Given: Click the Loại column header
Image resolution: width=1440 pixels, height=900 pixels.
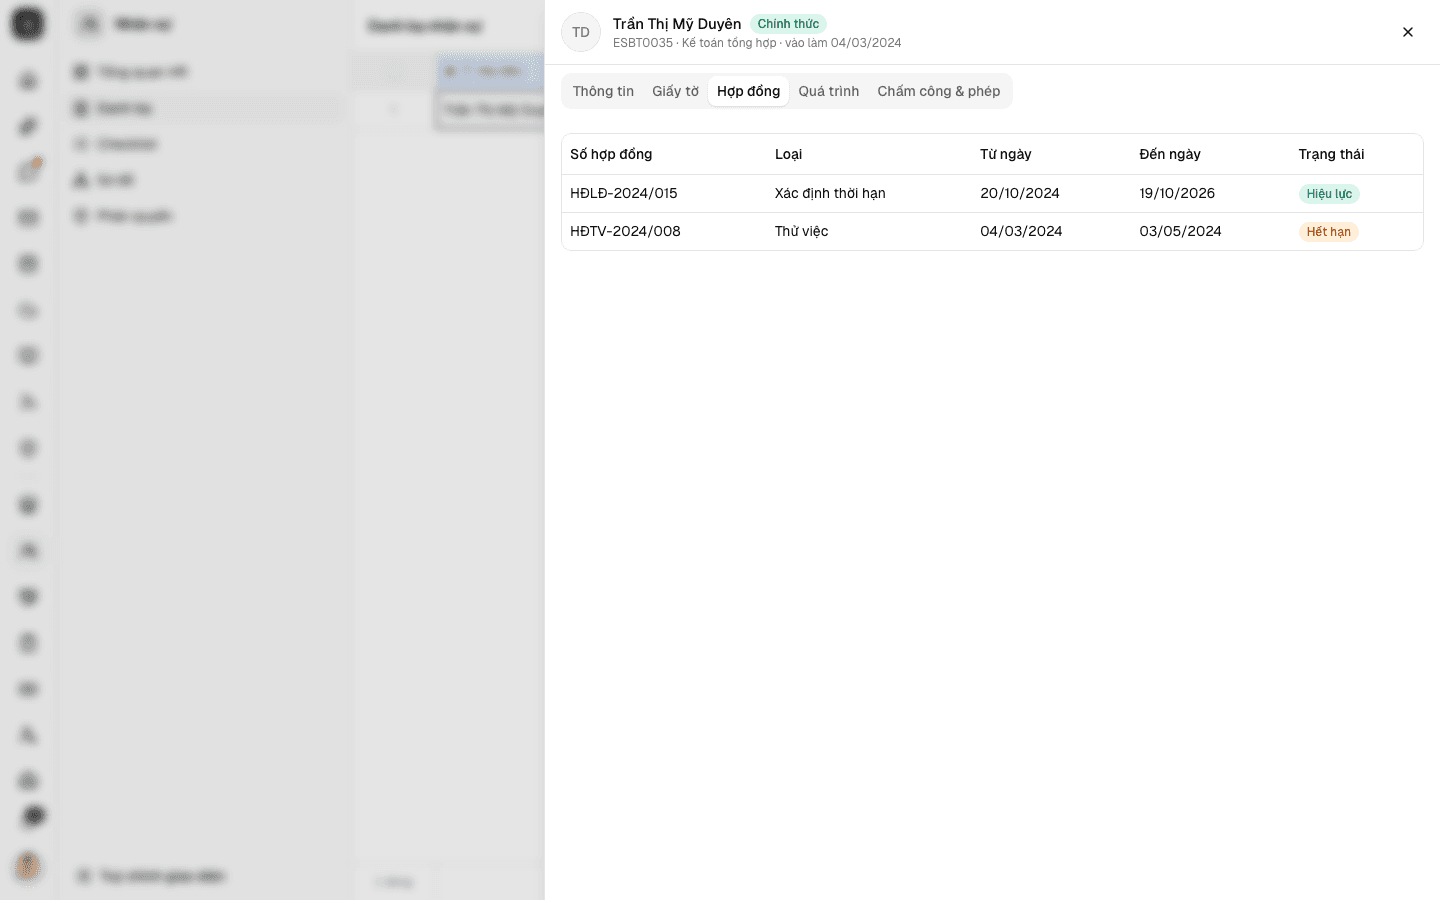Looking at the screenshot, I should coord(788,154).
